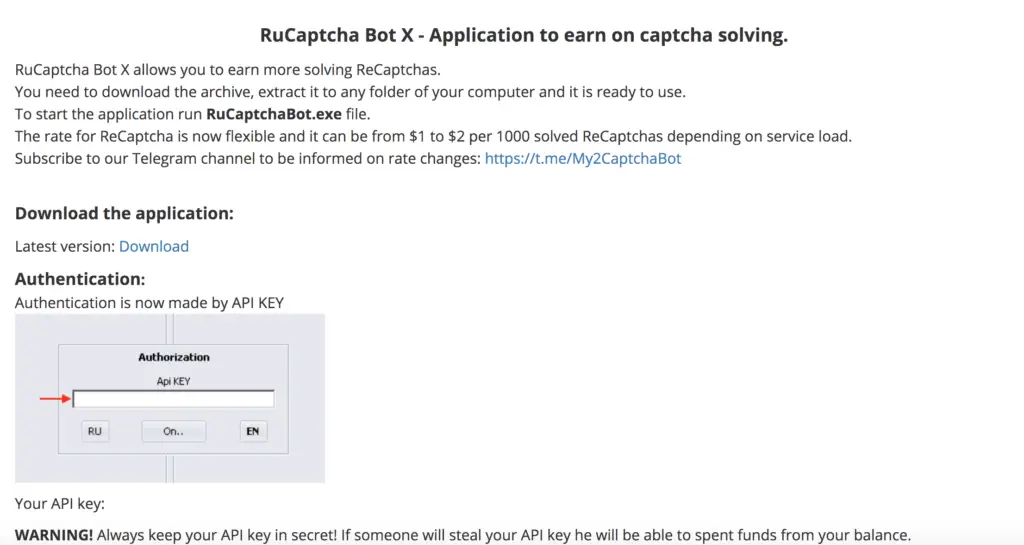Open the t.me/My2CaptchaBot Telegram link
This screenshot has height=545, width=1024.
(x=583, y=159)
